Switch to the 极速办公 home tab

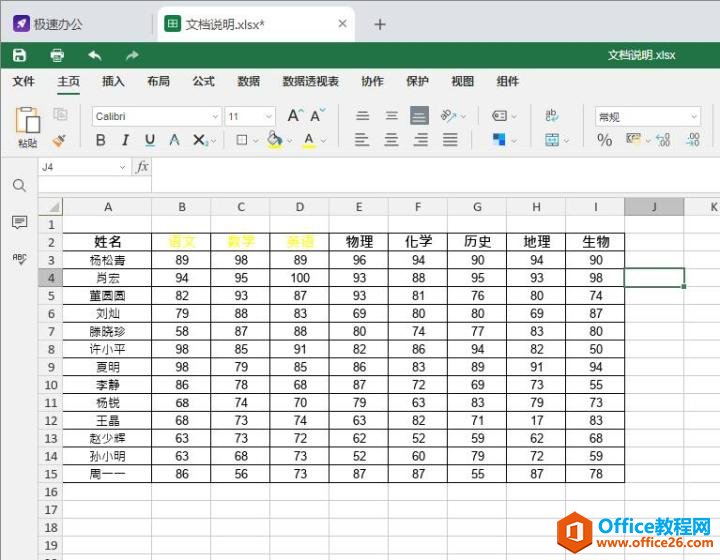[48, 24]
